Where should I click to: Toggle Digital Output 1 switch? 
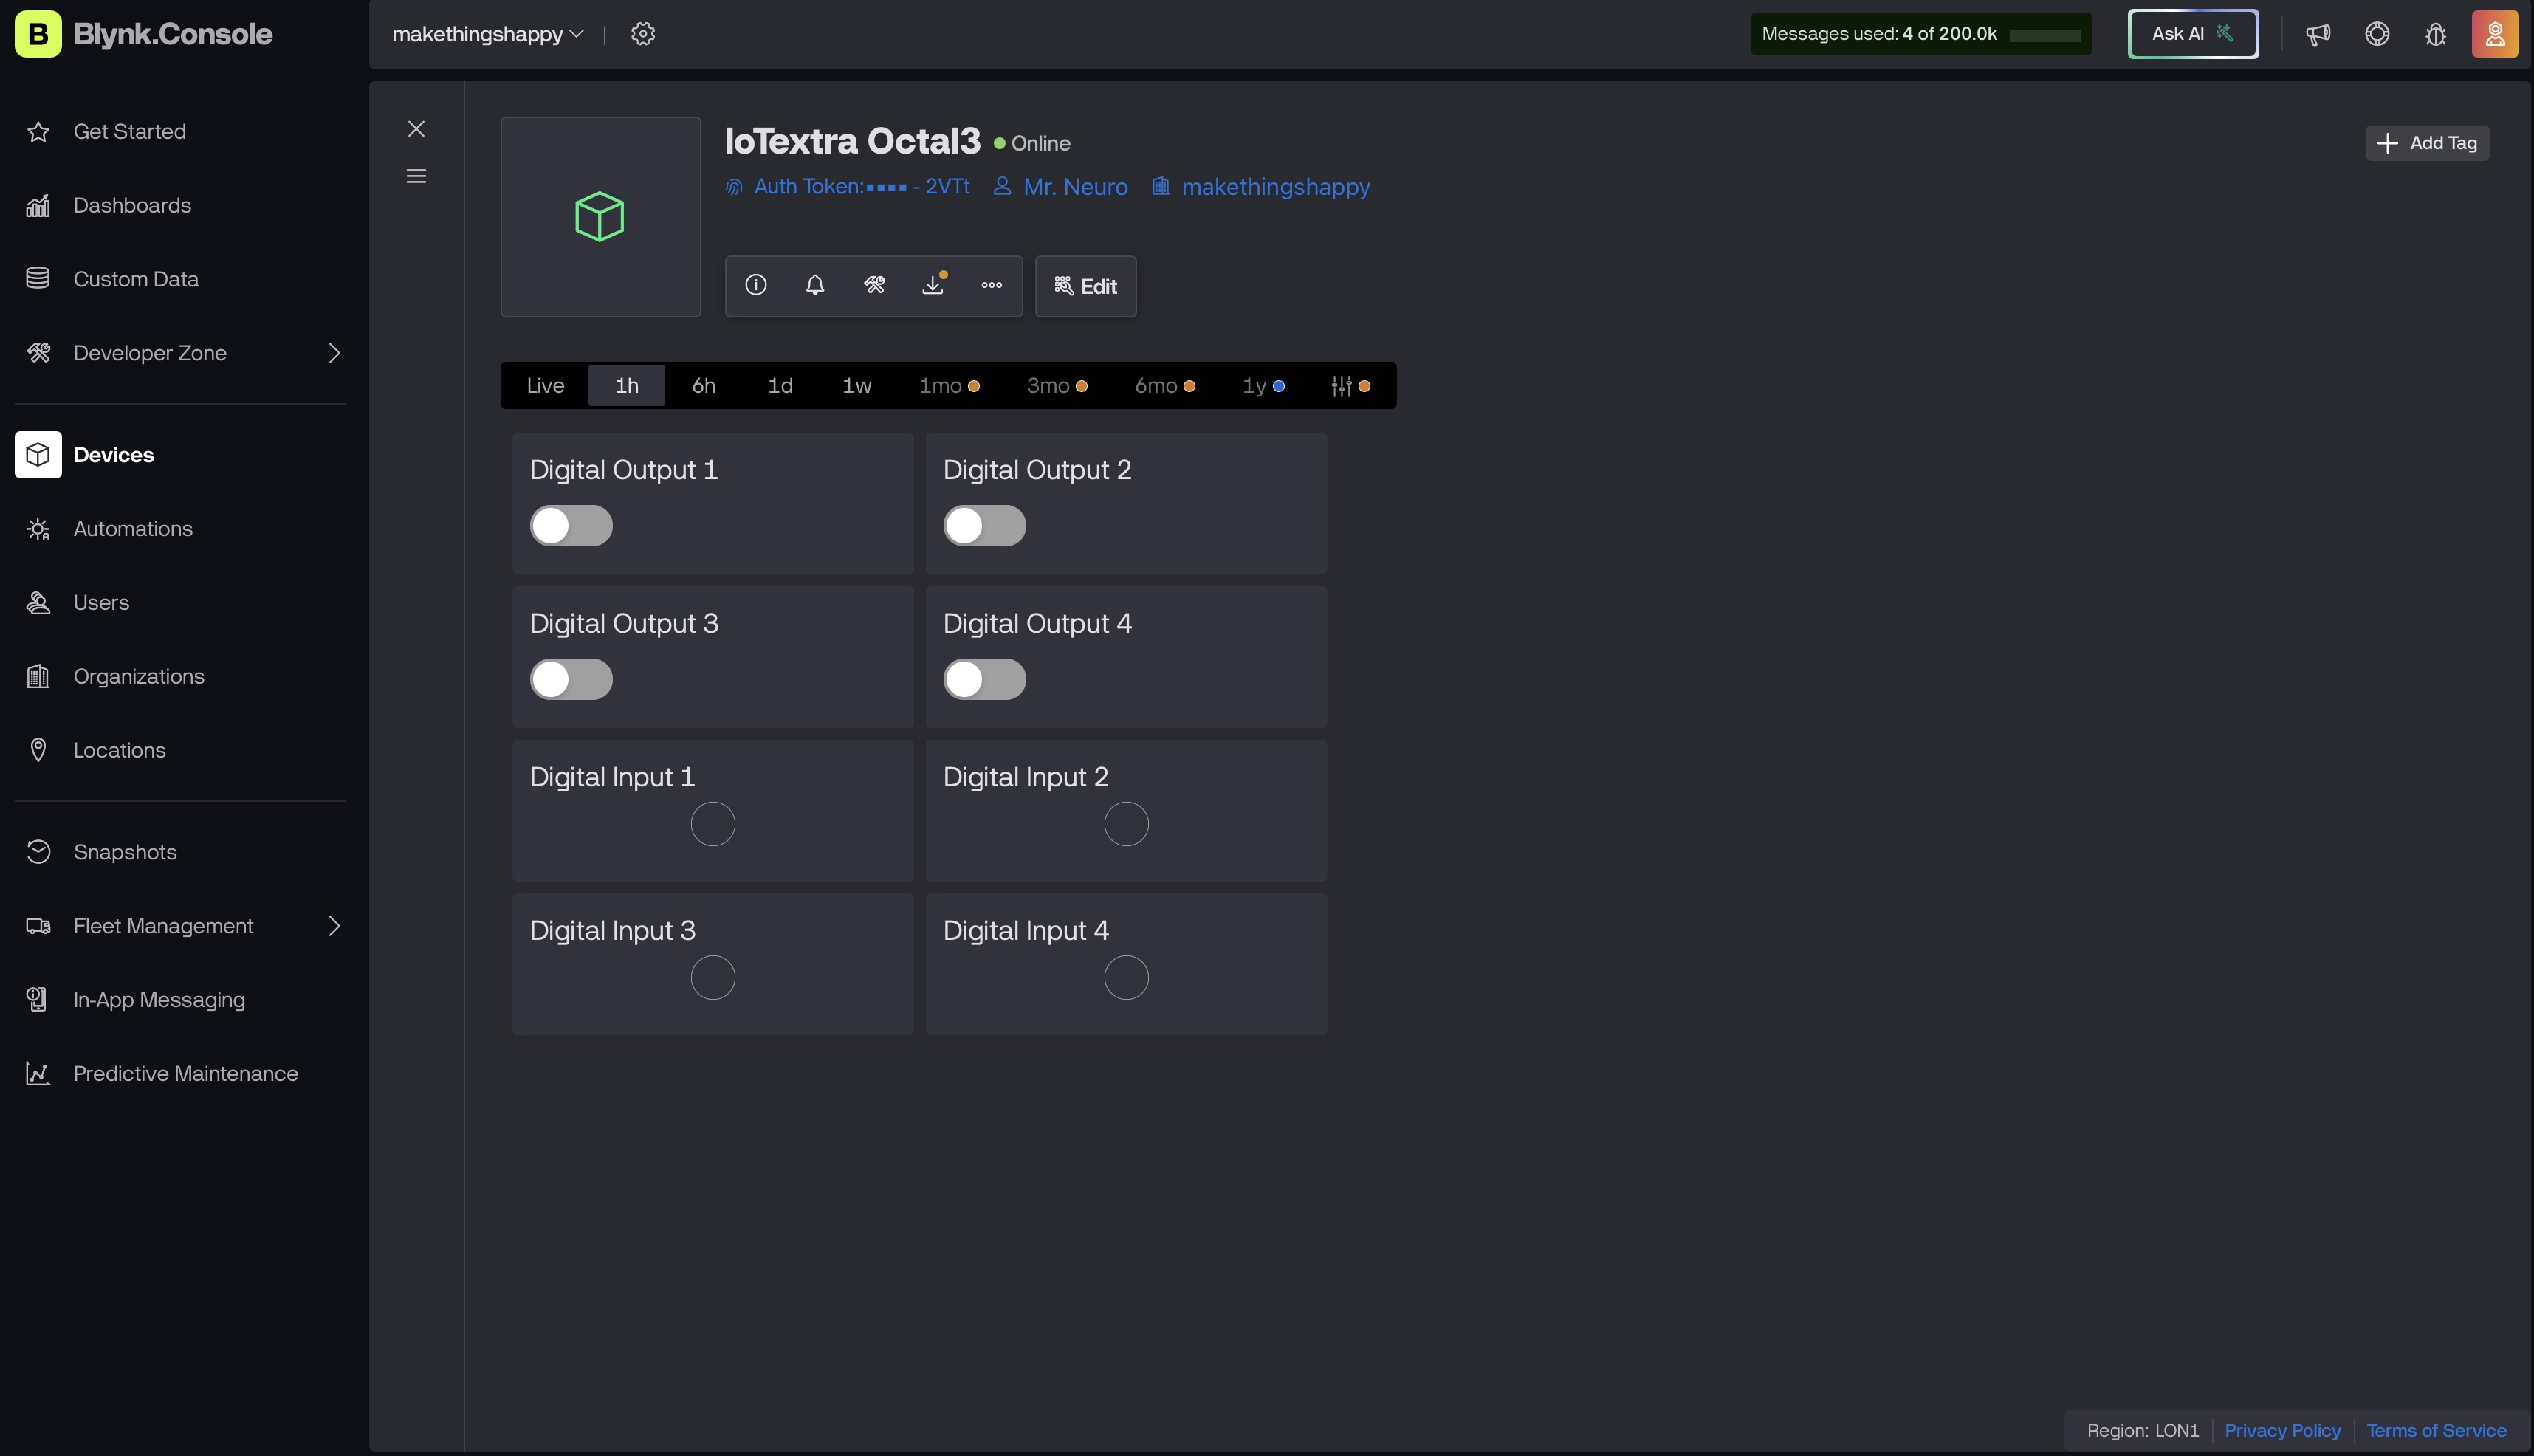point(571,526)
